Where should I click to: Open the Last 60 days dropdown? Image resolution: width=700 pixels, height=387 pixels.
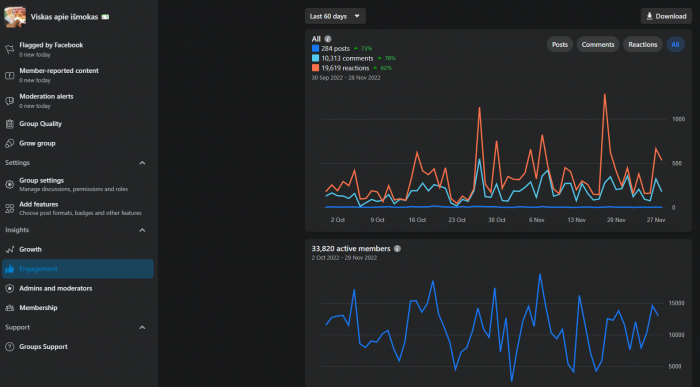335,16
